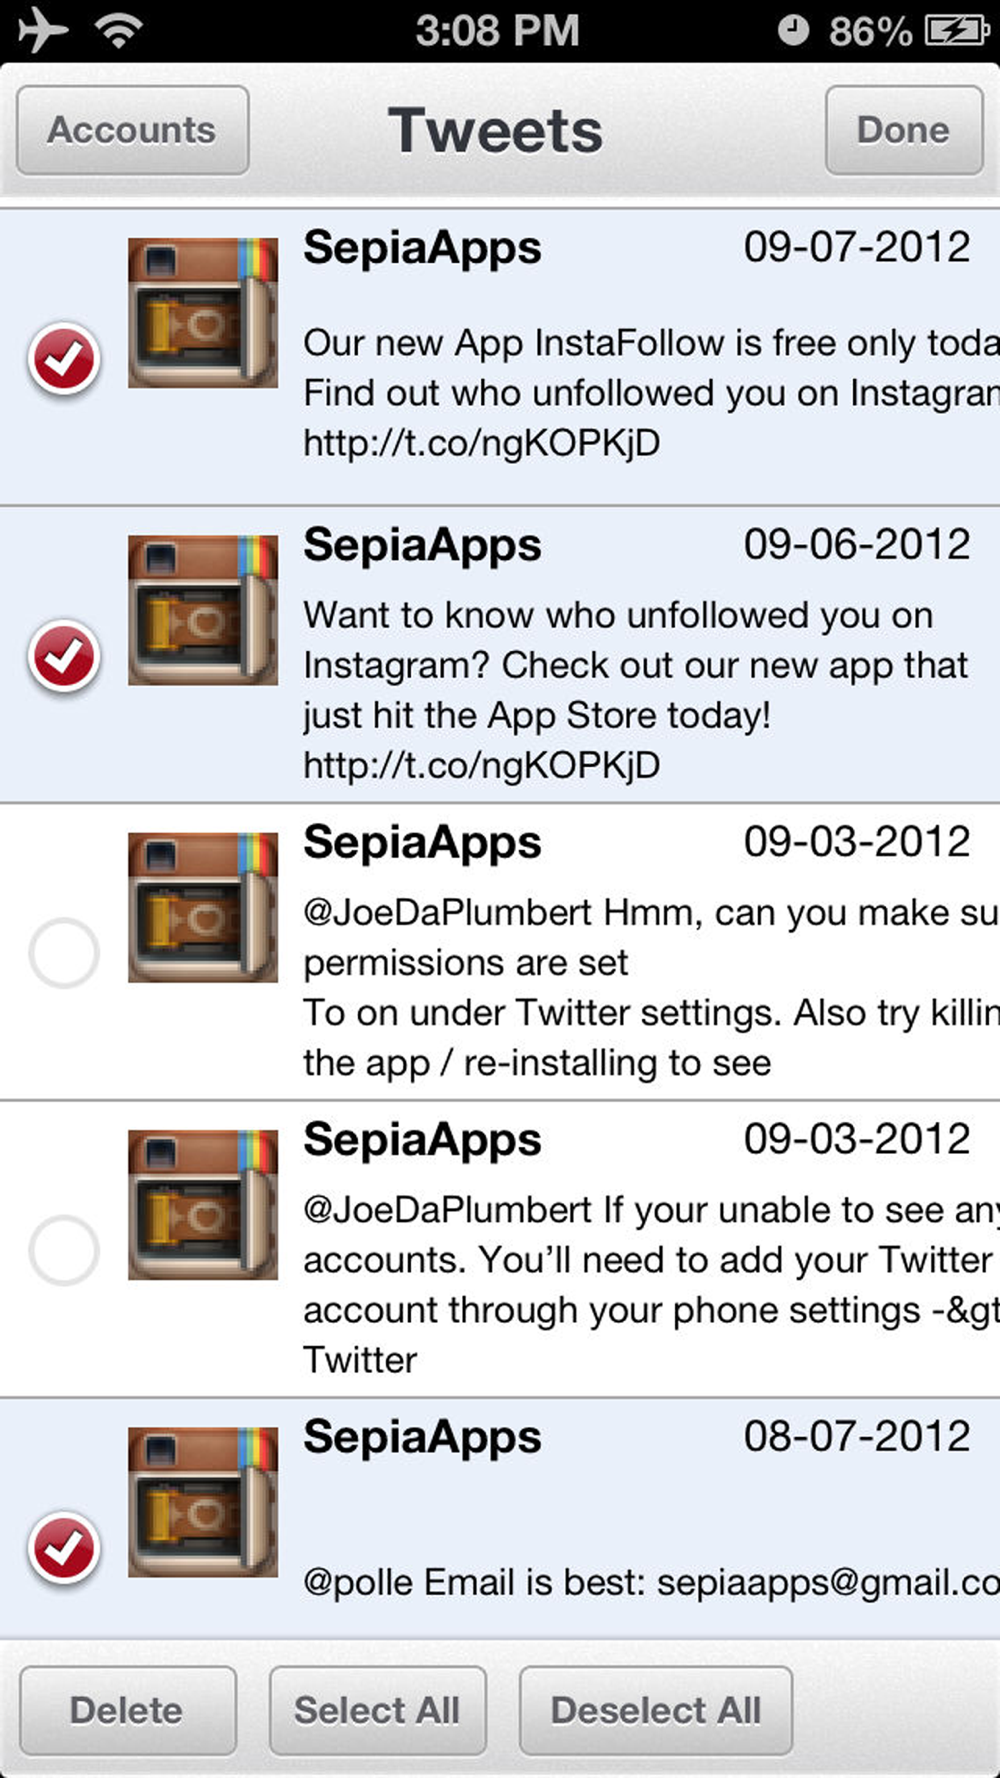Tap the 09-03-2012 date of the 'Hmm' tweet
1000x1778 pixels.
[857, 841]
